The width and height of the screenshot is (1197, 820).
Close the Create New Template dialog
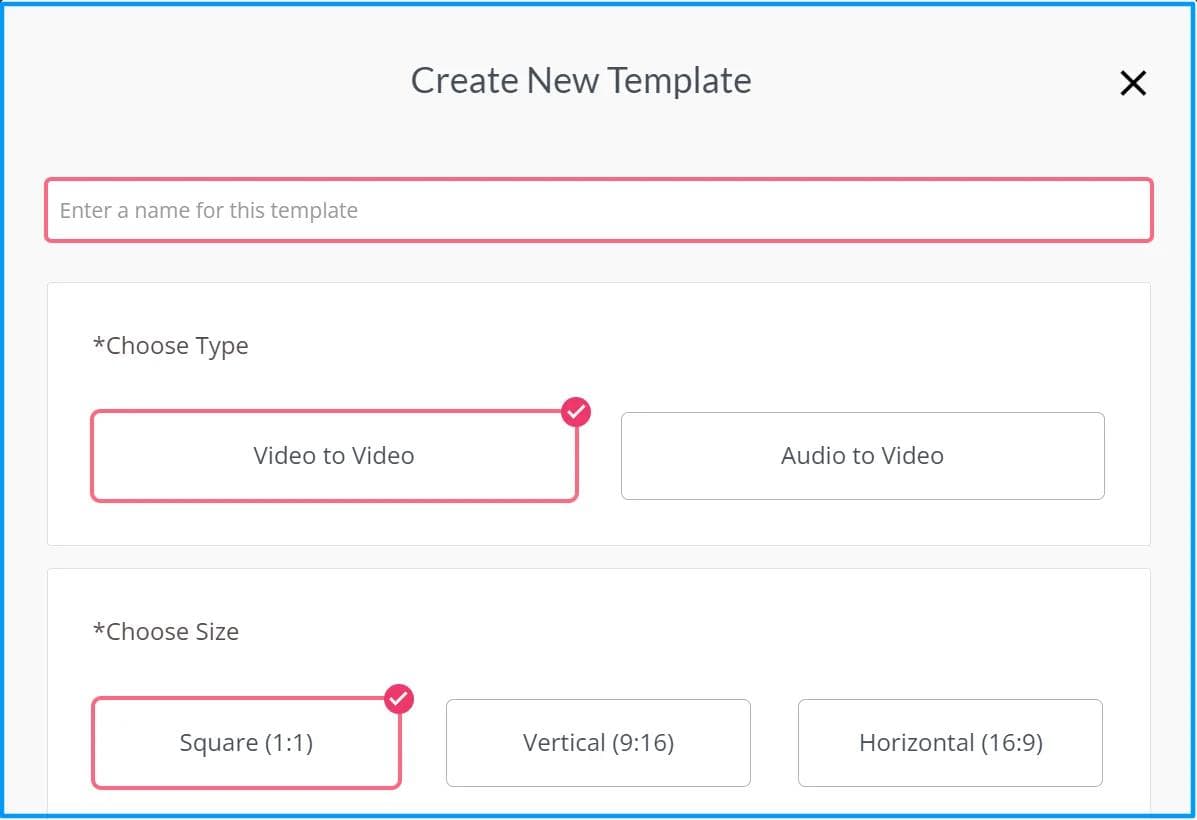pyautogui.click(x=1132, y=83)
